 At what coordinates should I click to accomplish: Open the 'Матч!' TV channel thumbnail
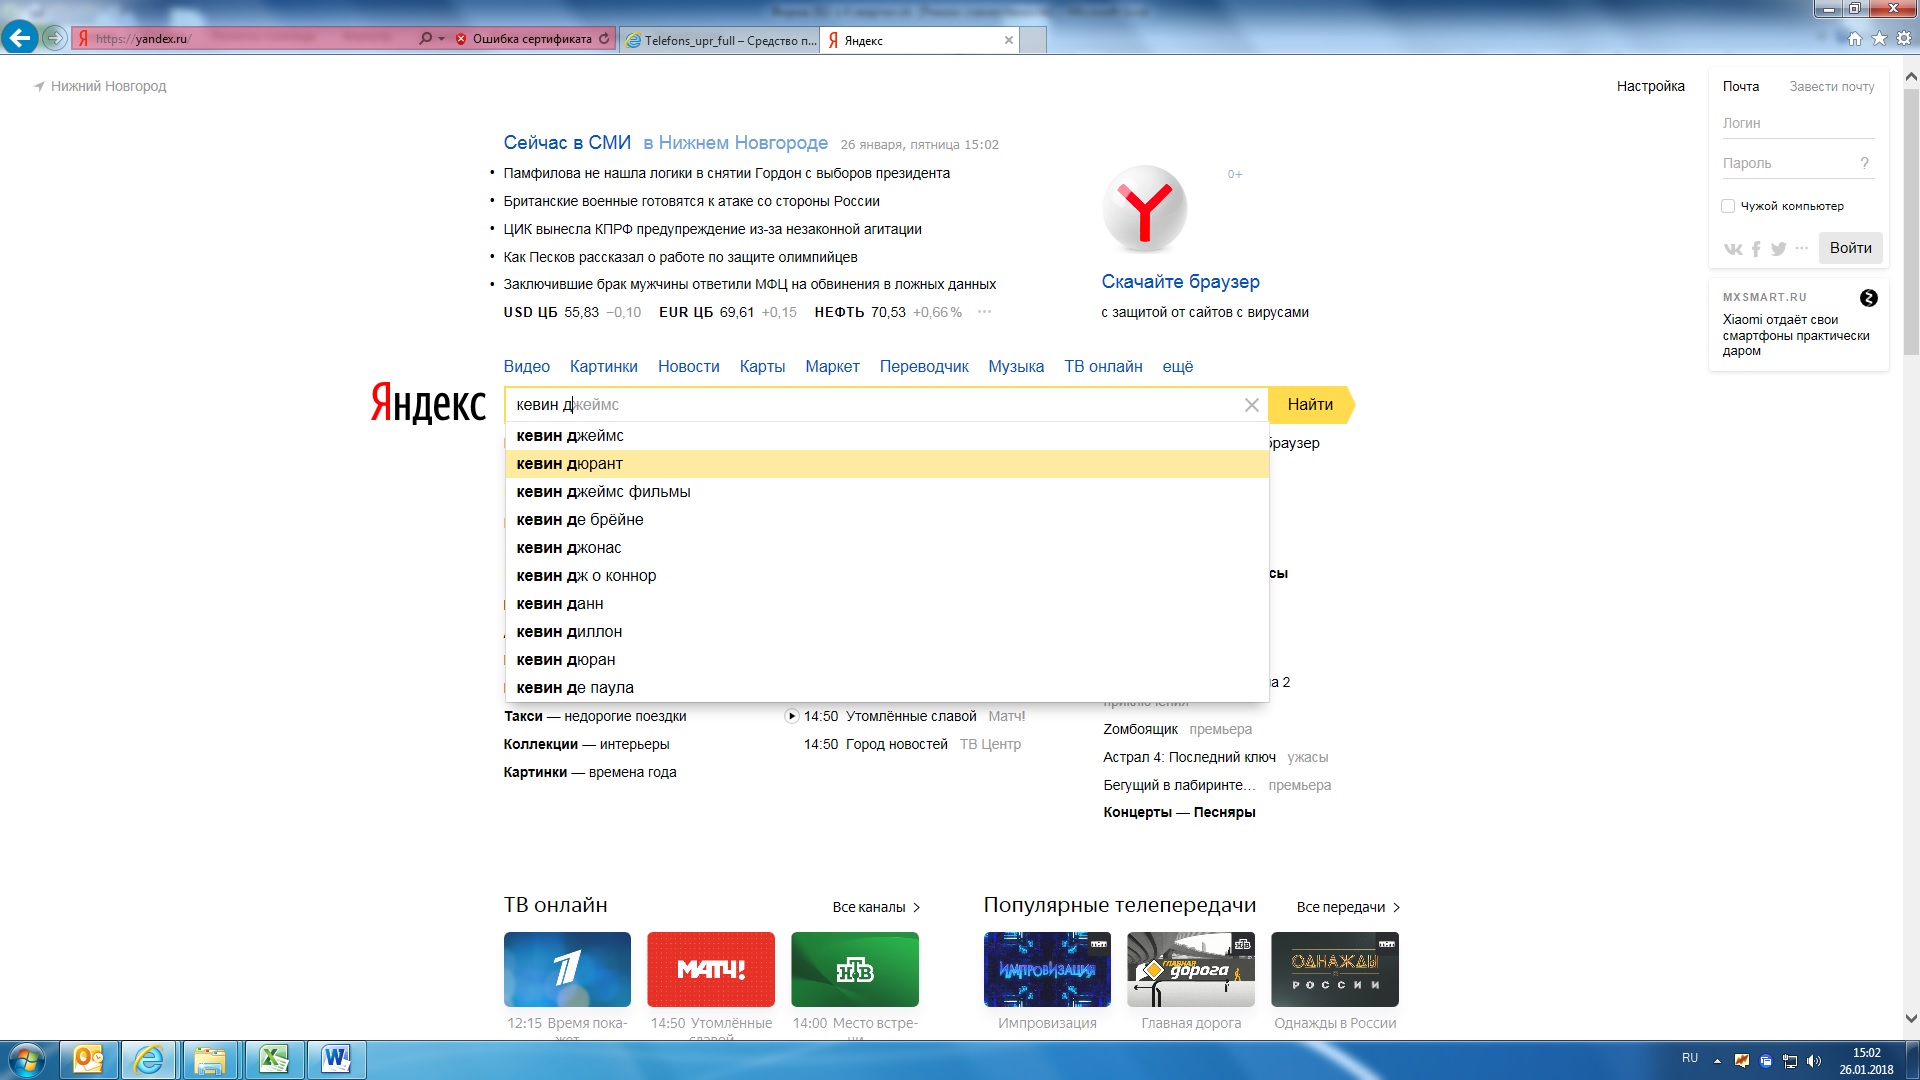[711, 969]
